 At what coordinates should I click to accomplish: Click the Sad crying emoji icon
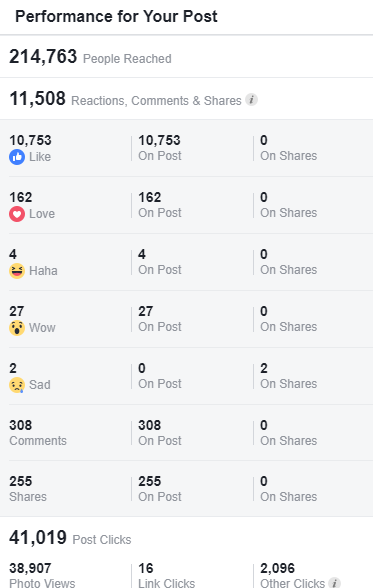(17, 385)
